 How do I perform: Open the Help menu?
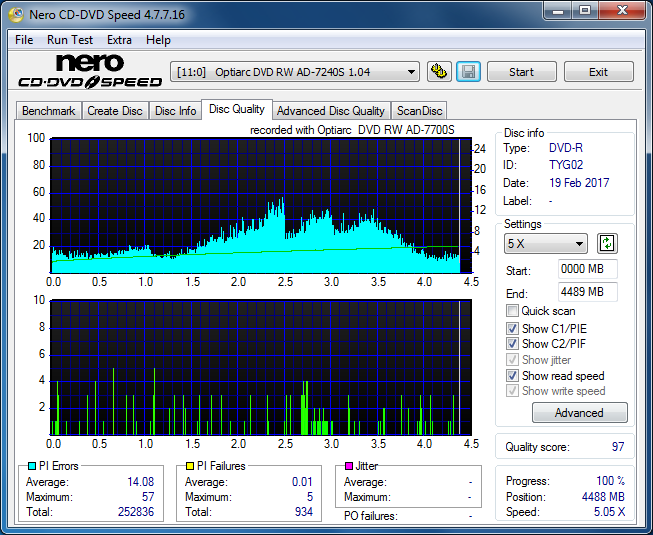[x=158, y=40]
